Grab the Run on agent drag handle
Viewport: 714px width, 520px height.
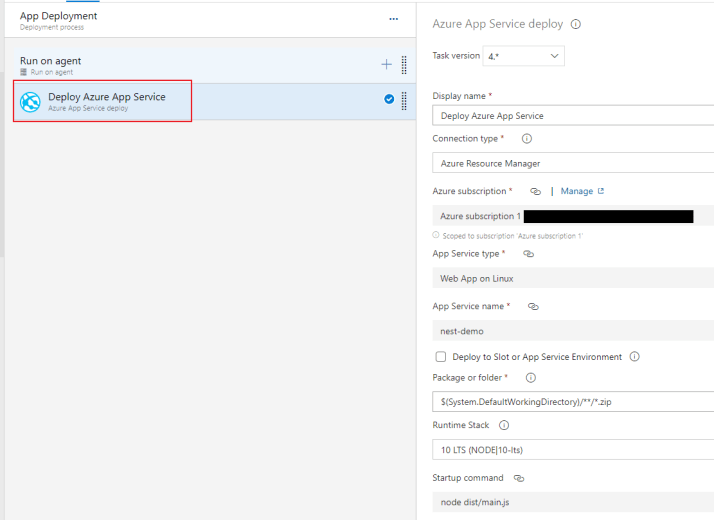click(404, 65)
